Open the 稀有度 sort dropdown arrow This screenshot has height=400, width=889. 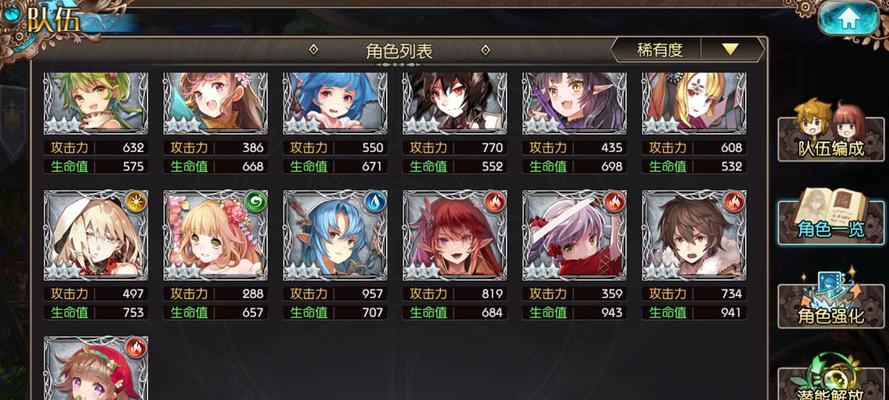pos(730,50)
